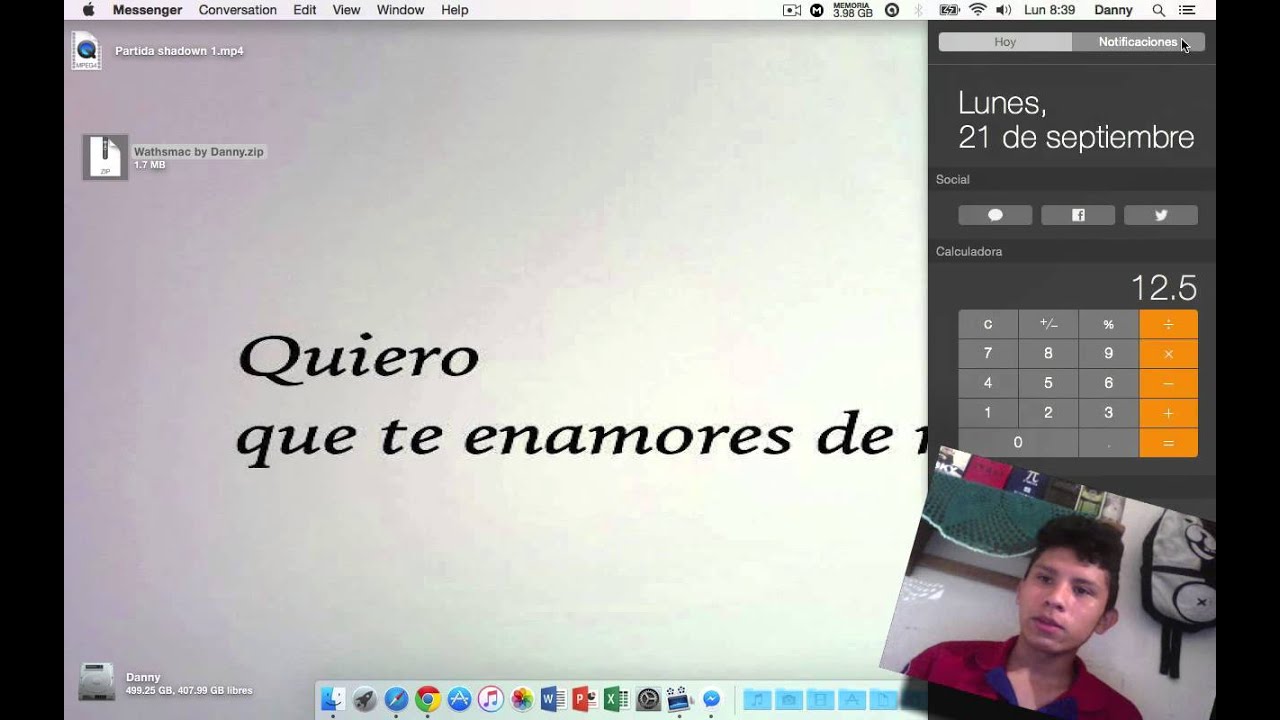Open Spotlight search in menu bar
This screenshot has height=720, width=1280.
(x=1158, y=10)
